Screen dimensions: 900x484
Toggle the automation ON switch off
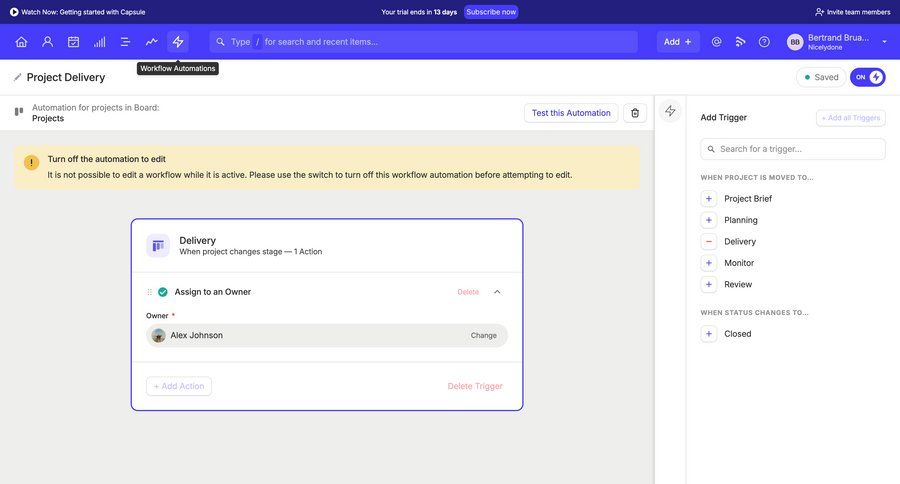(867, 77)
